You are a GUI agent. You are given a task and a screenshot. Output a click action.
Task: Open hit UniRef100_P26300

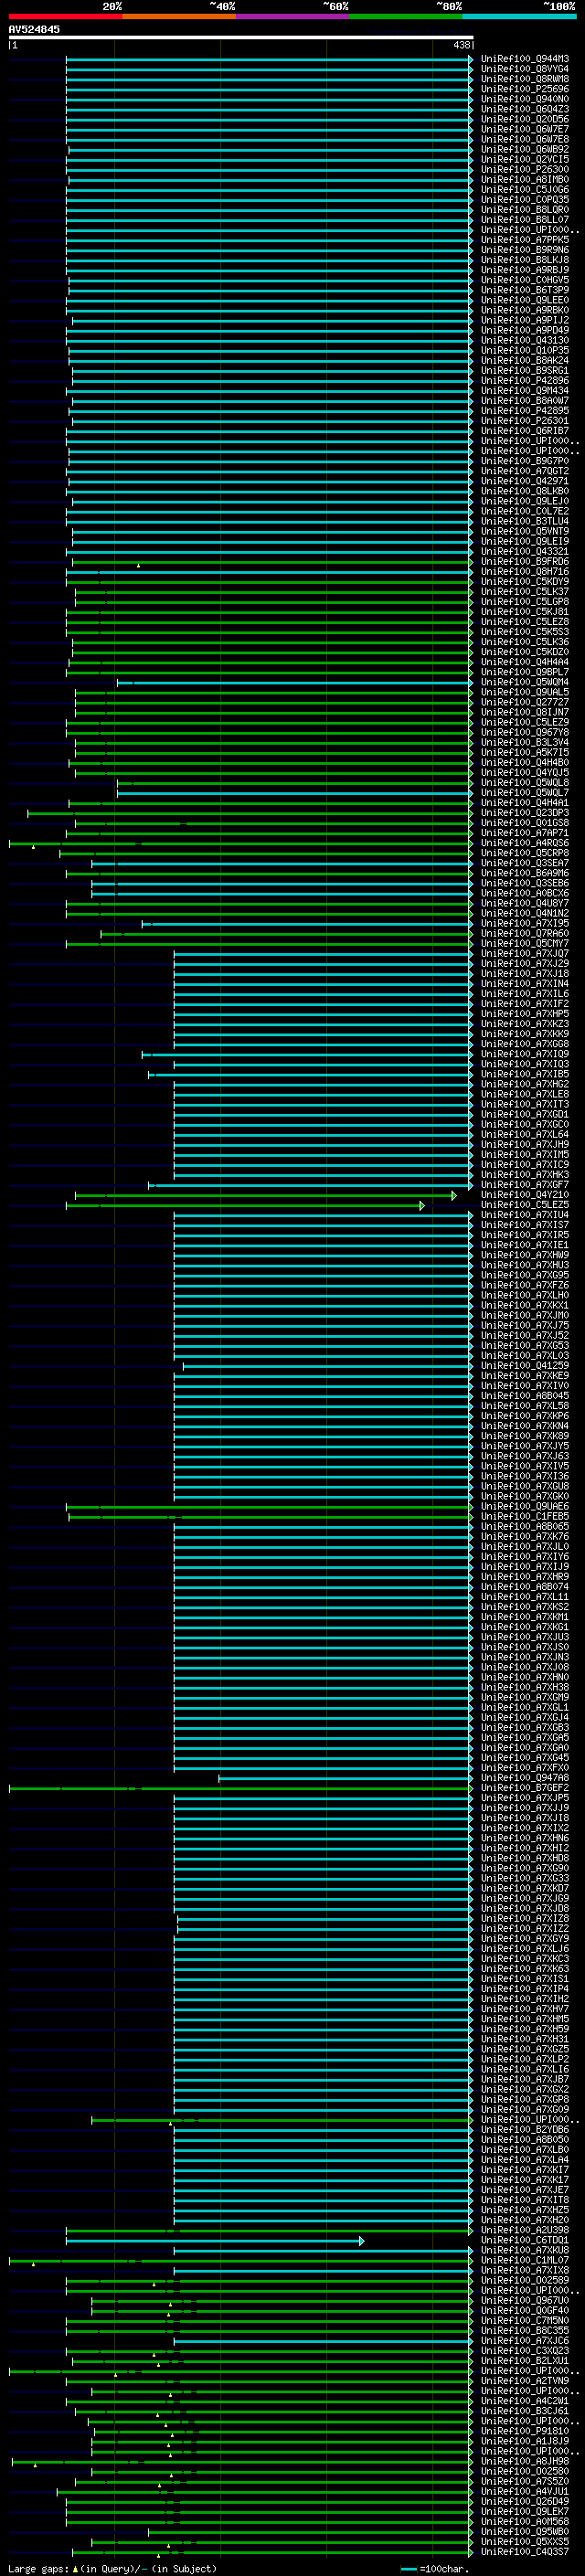click(x=525, y=169)
